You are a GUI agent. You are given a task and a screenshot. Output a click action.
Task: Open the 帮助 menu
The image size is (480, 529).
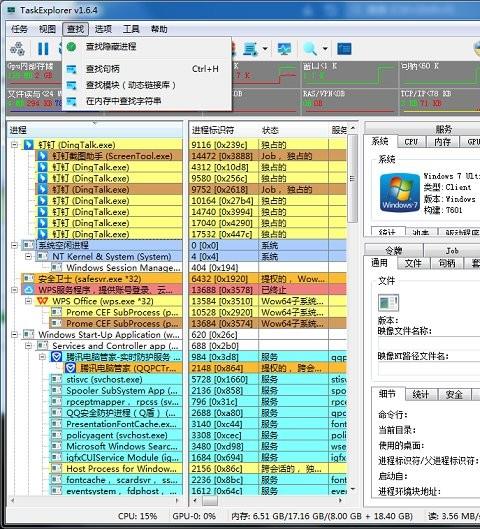coord(159,29)
